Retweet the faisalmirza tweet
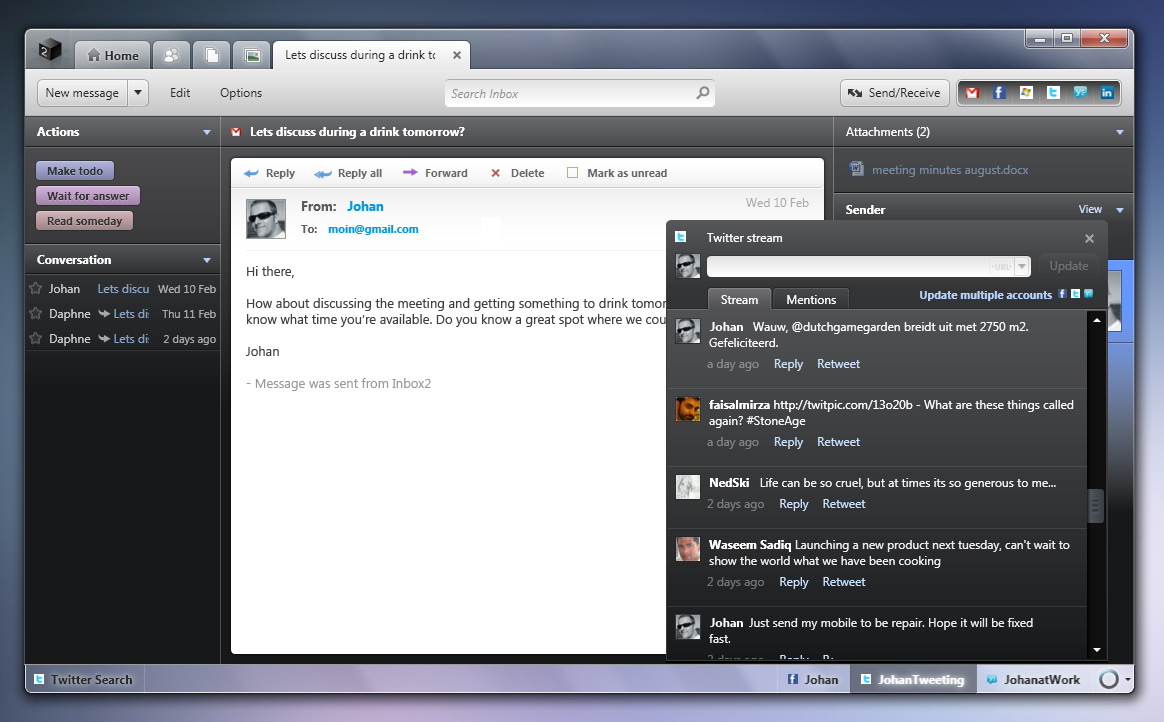 (x=838, y=442)
